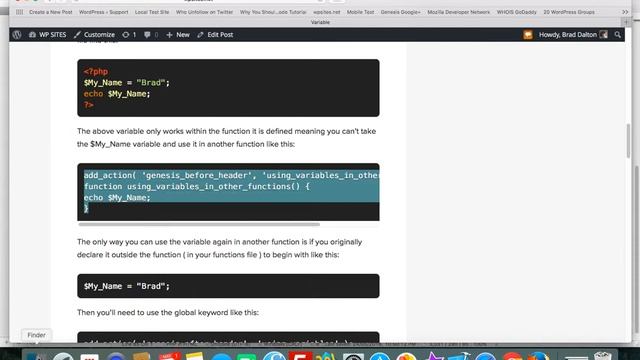640x360 pixels.
Task: Select the Variable browser tab
Action: (x=320, y=22)
